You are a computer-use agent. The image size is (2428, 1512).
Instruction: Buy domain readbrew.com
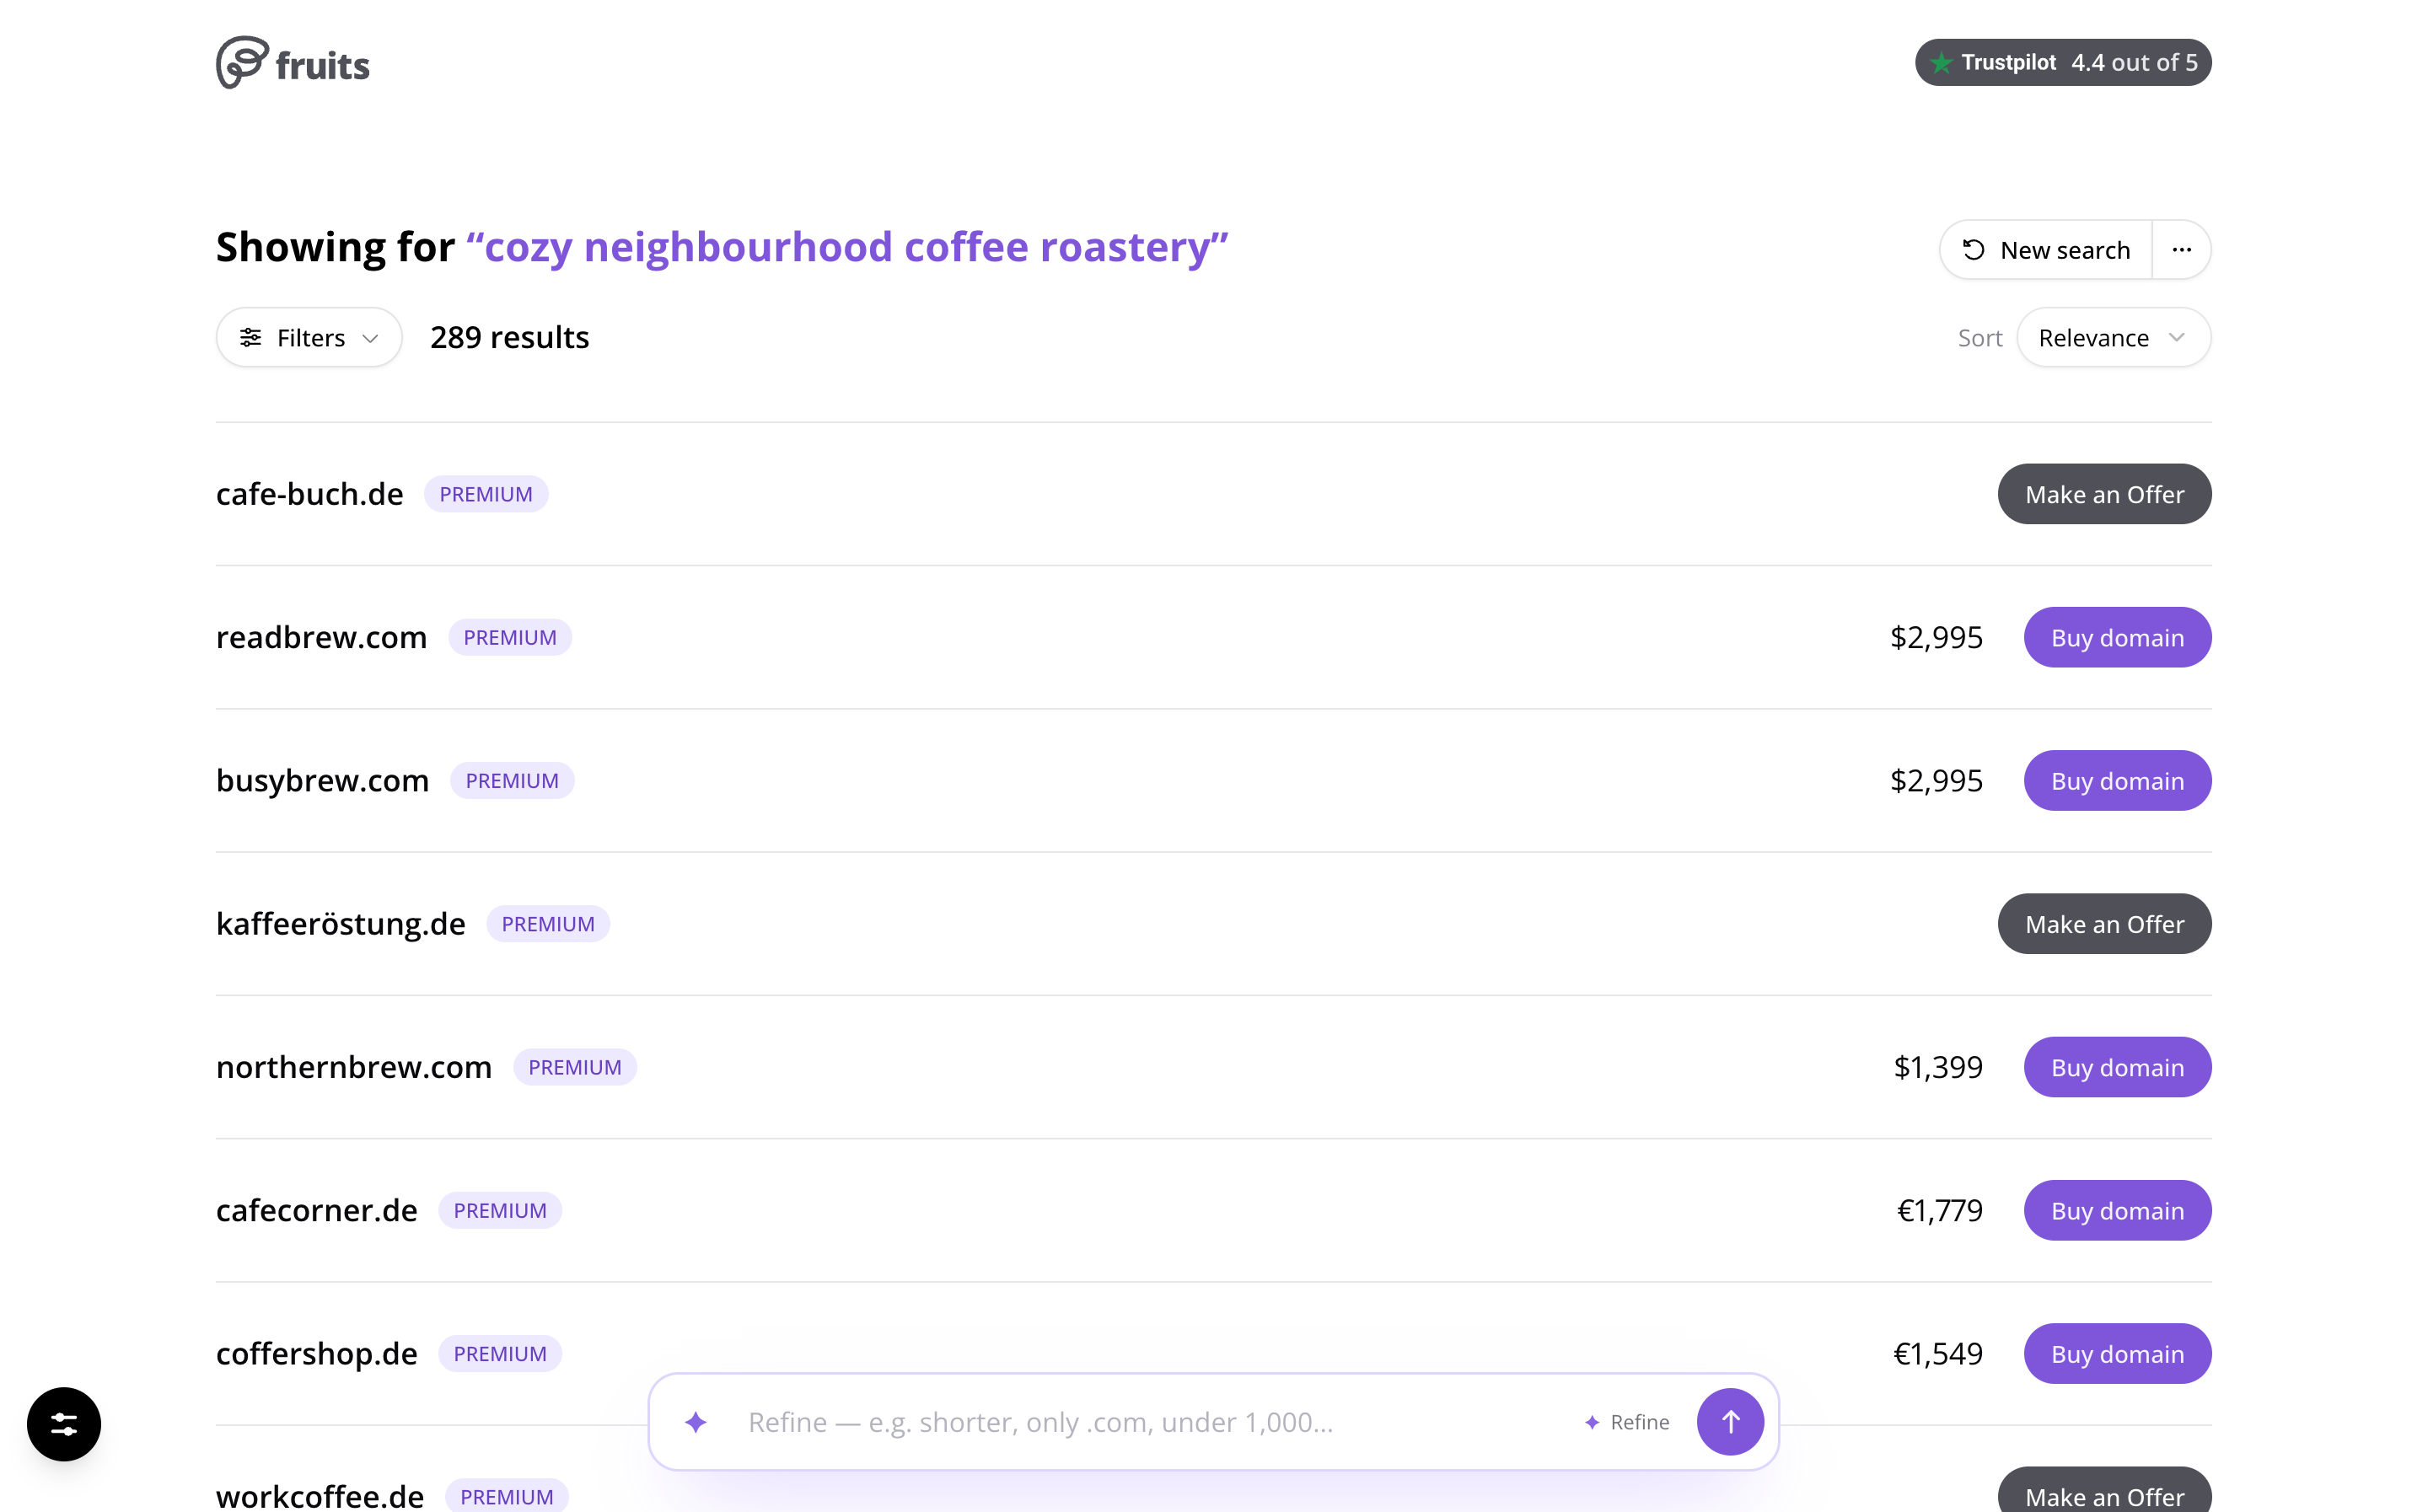(2117, 637)
